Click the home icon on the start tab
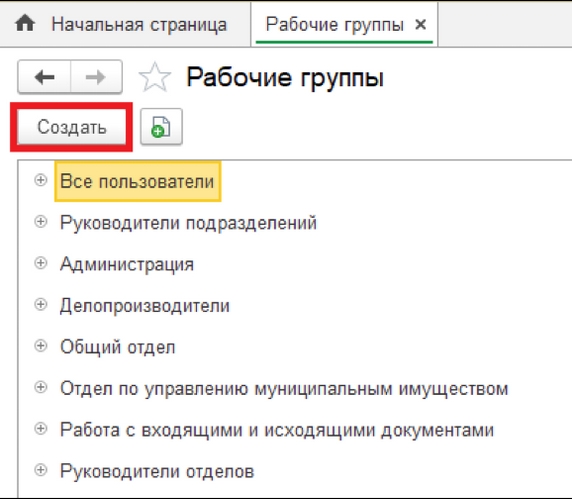Screen dimensions: 572x499 tap(25, 23)
